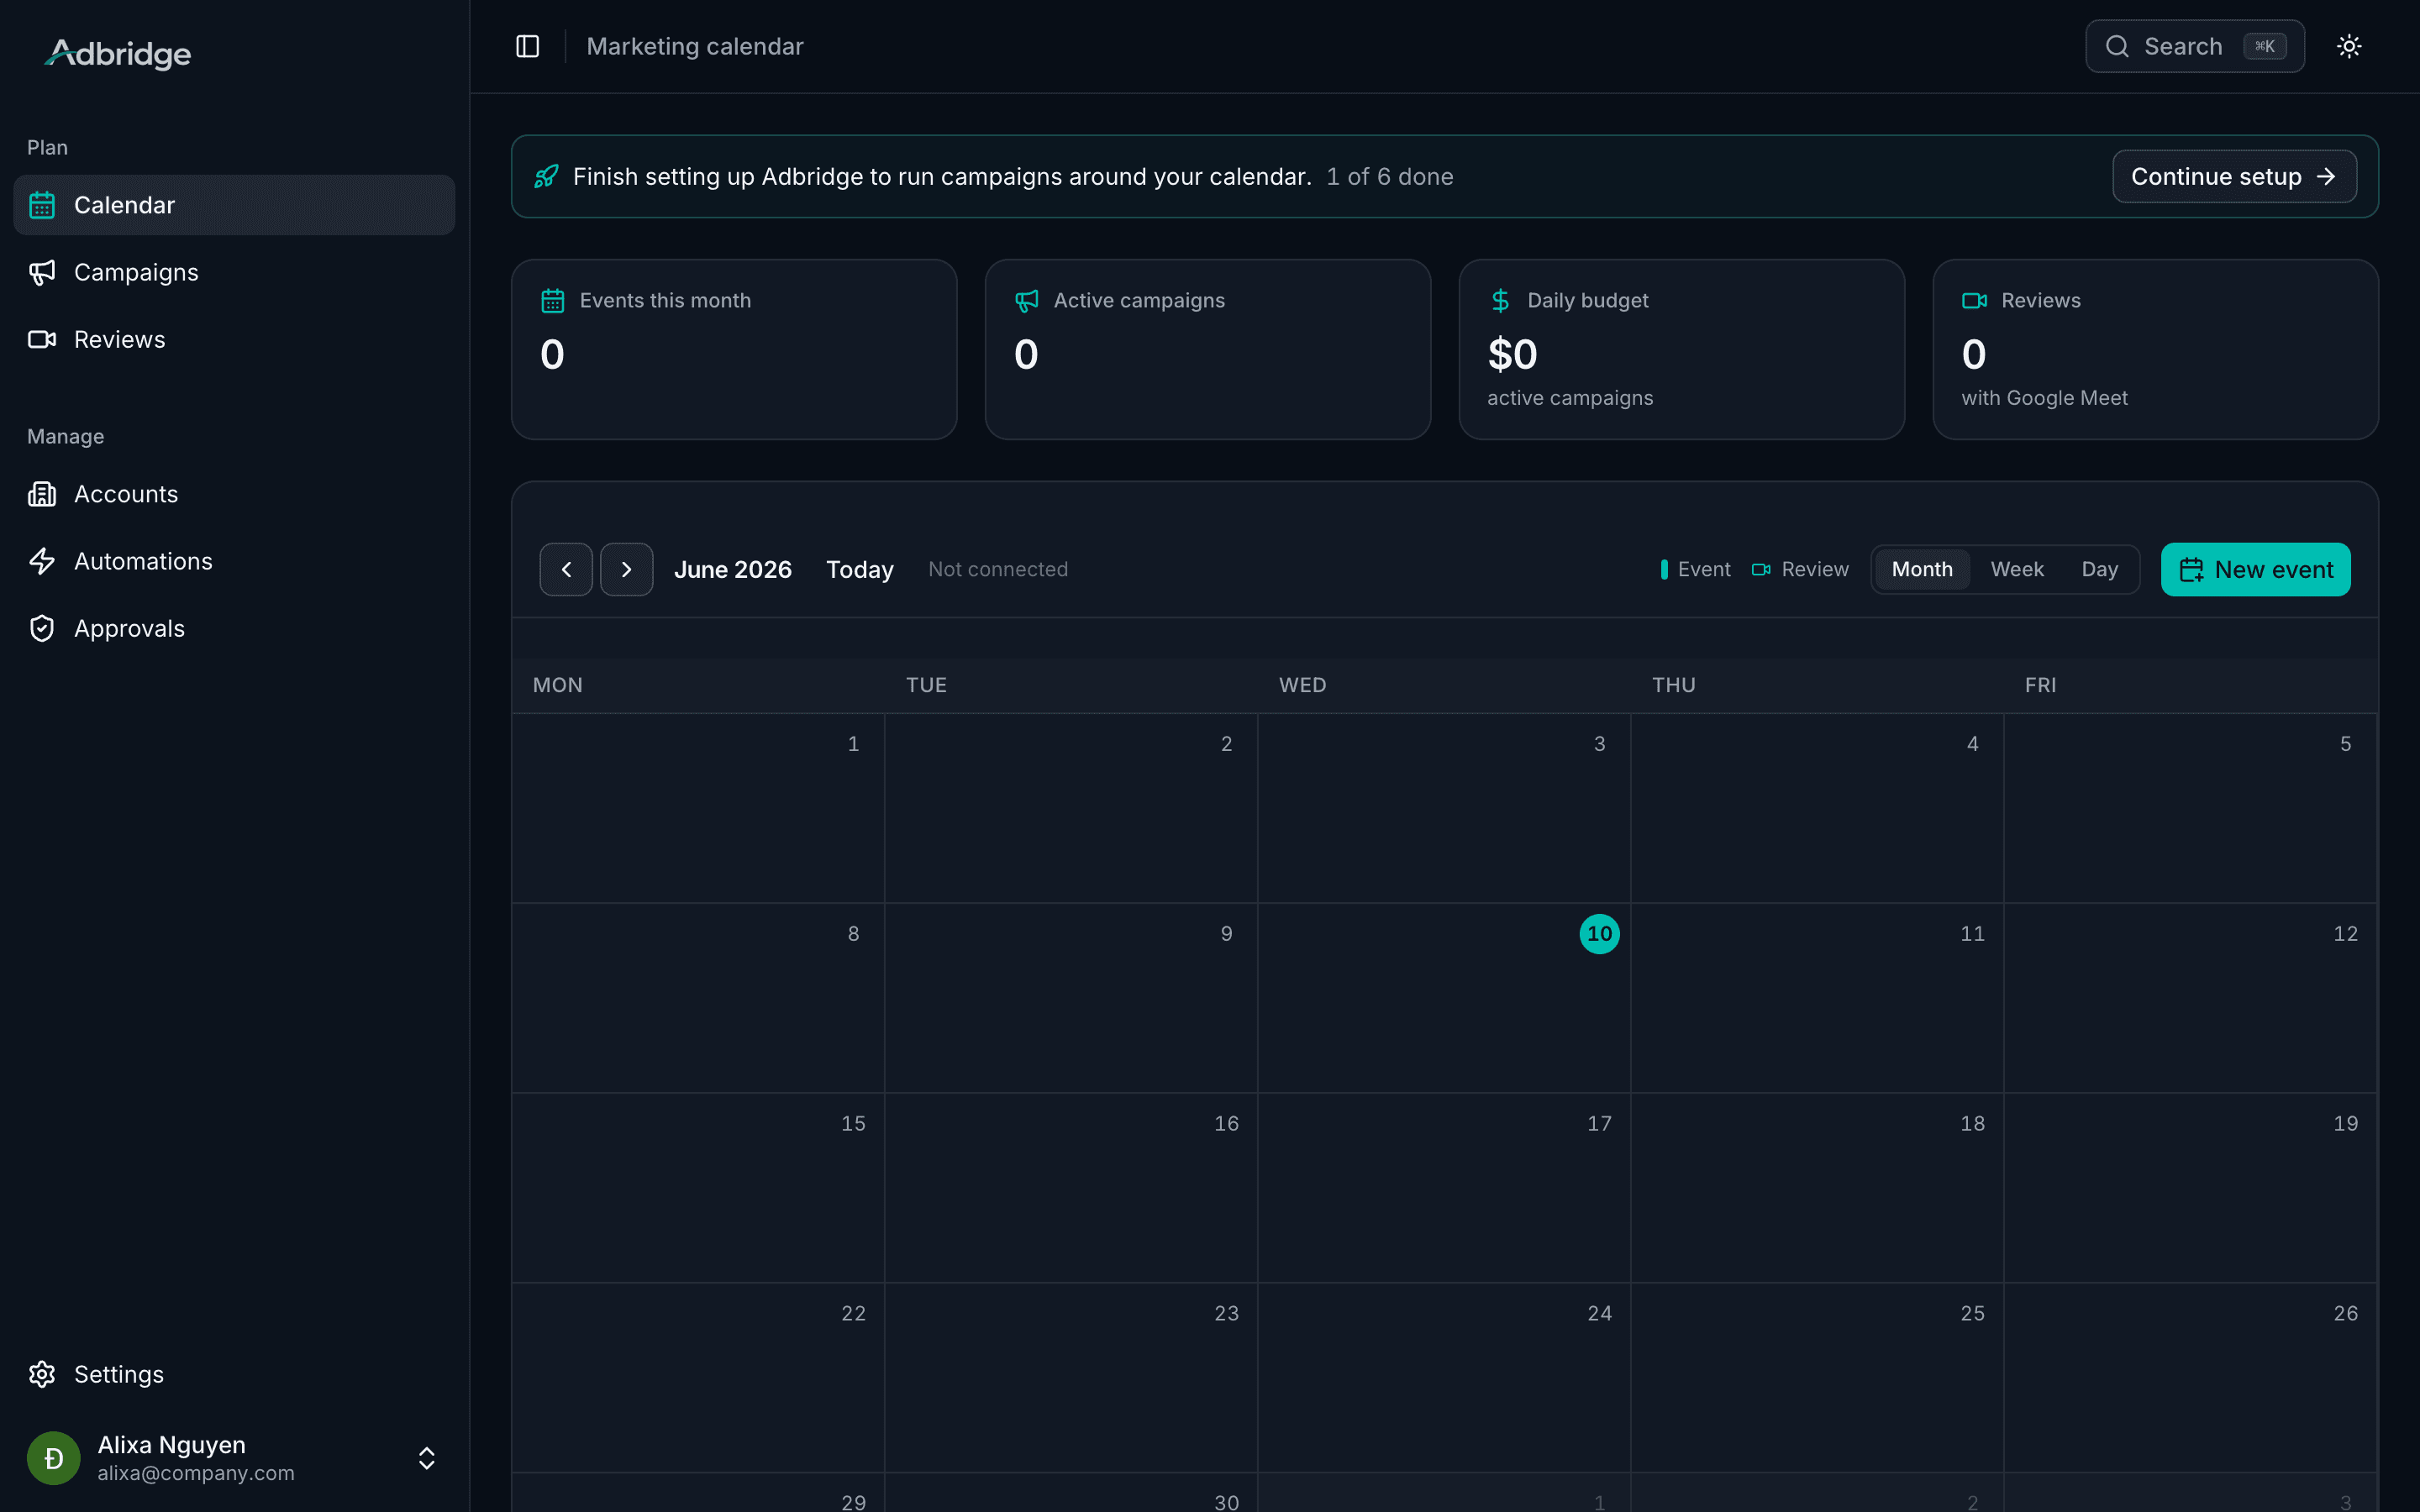
Task: Create a New event
Action: pyautogui.click(x=2255, y=569)
